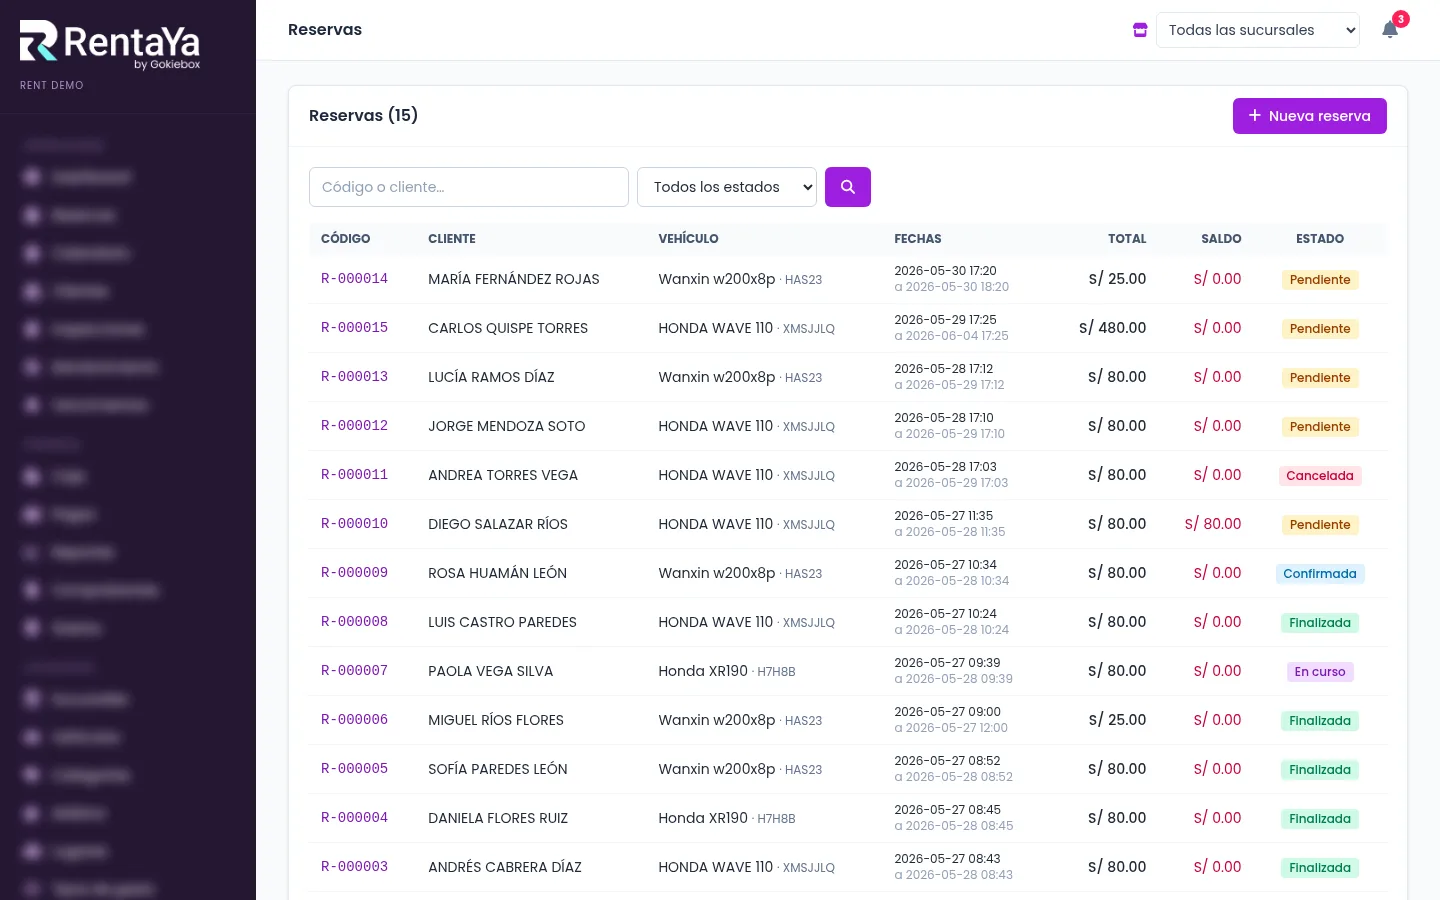Expand the Todos los estados filter
1440x900 pixels.
[x=727, y=187]
